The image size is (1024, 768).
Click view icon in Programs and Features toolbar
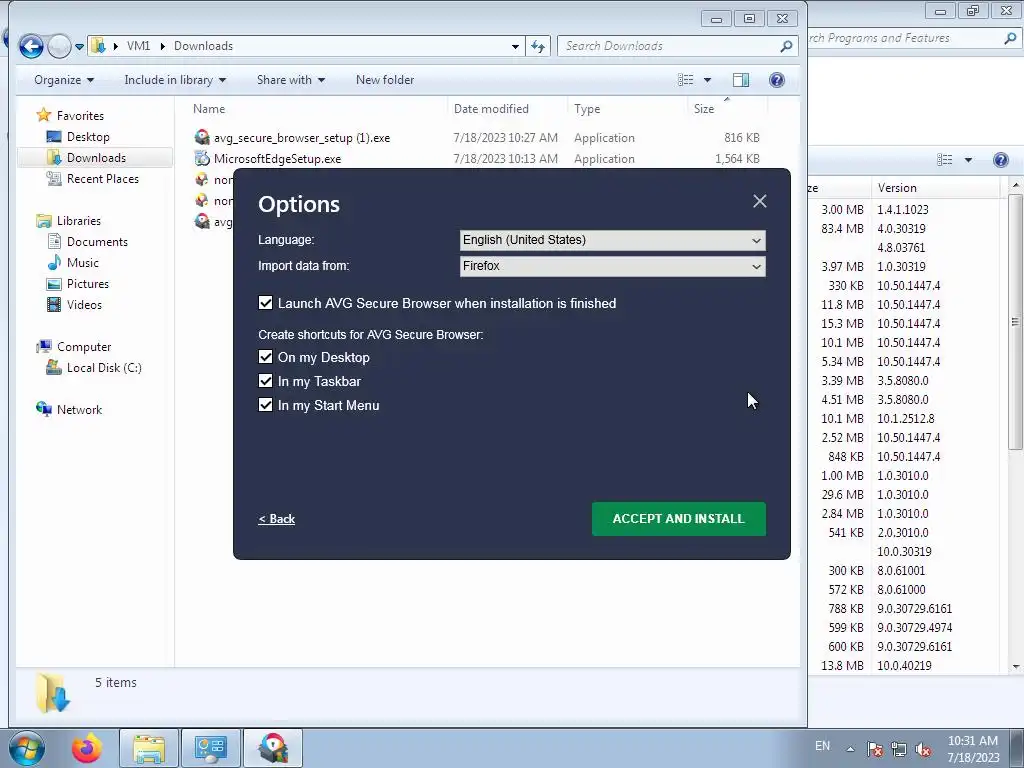(944, 160)
